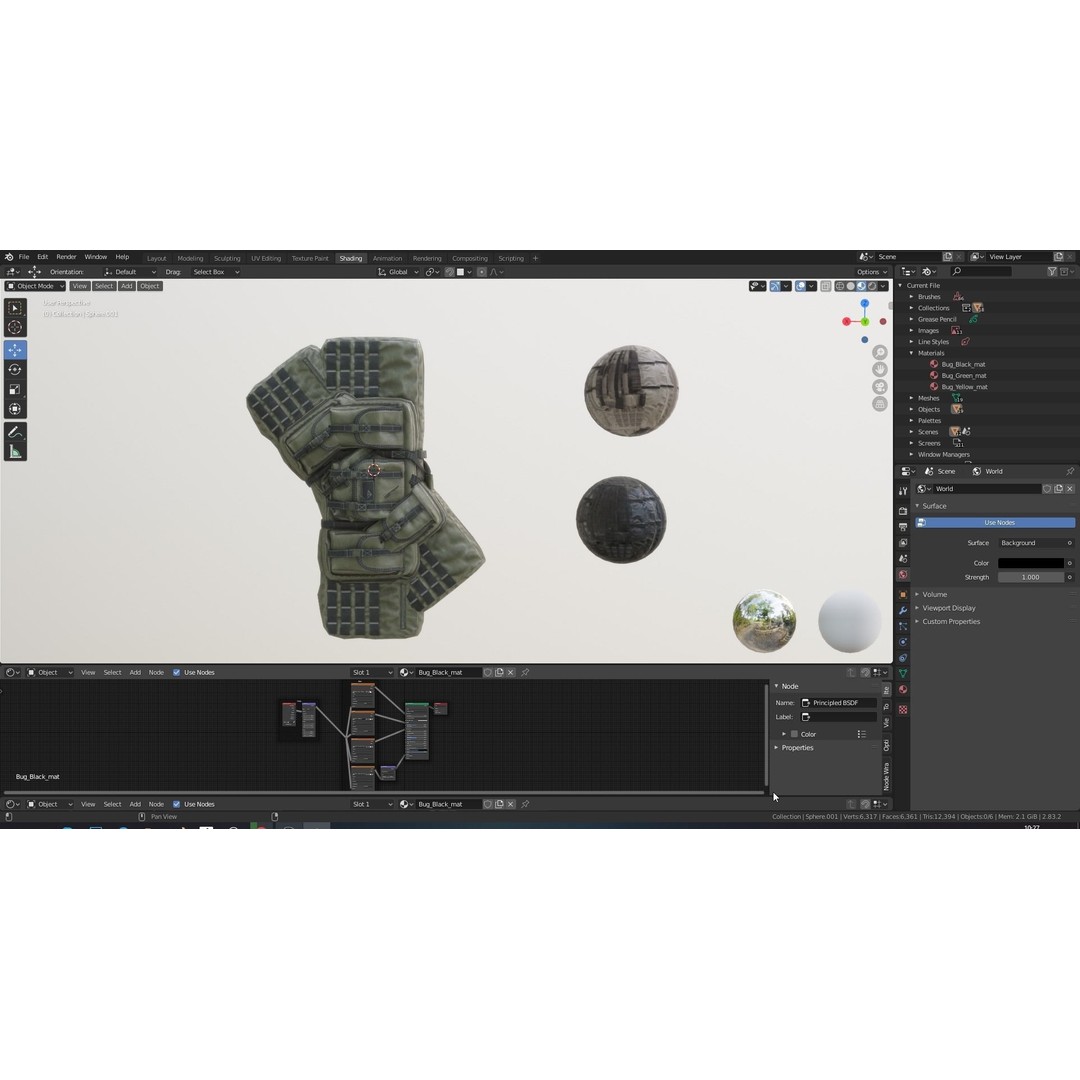Expand the Viewport Display panel
Screen dimensions: 1080x1080
(x=948, y=608)
